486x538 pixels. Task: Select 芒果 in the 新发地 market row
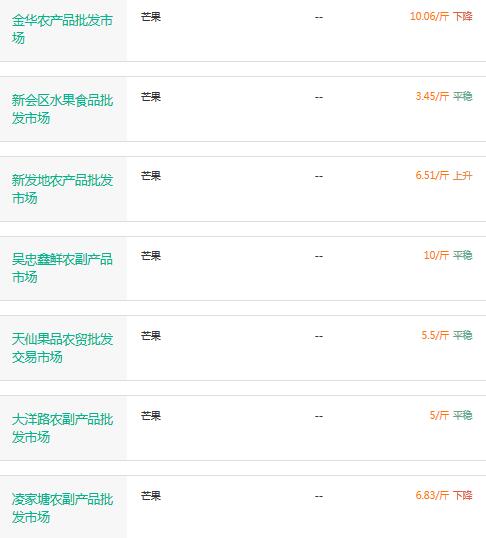click(x=151, y=176)
